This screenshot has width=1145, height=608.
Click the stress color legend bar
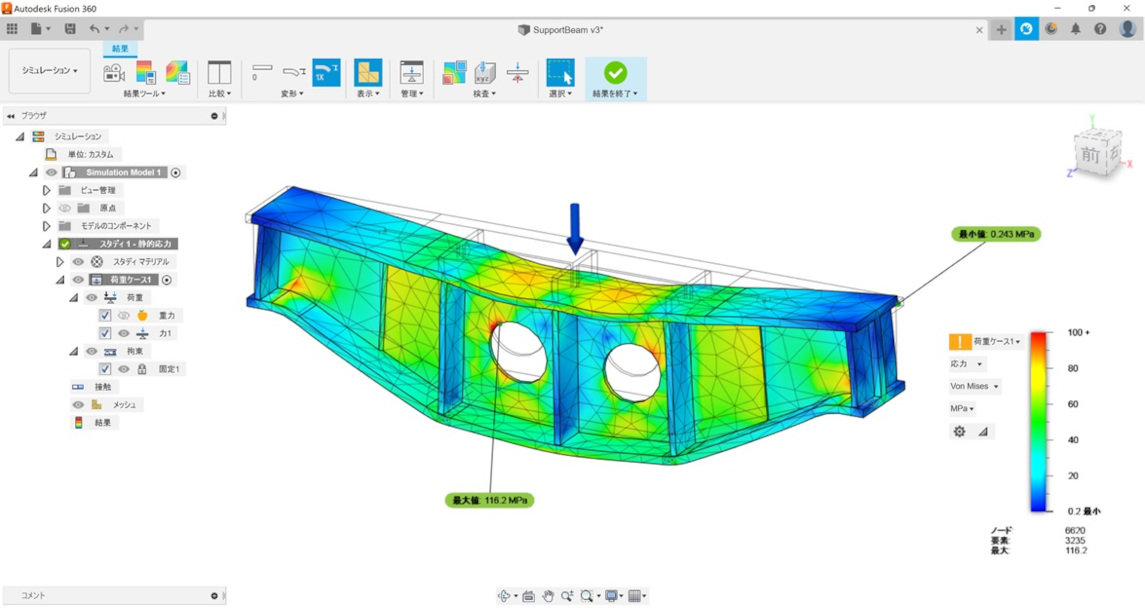(1041, 421)
